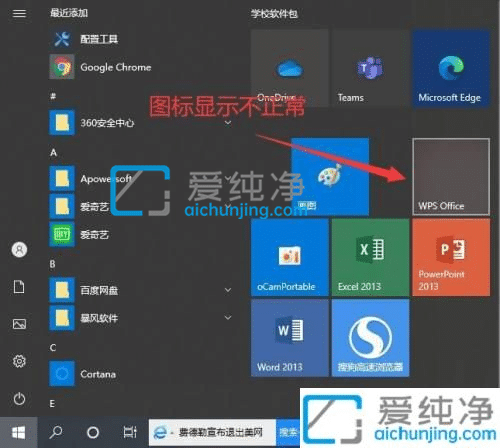
Task: Click the Cortana circle on taskbar
Action: click(x=93, y=432)
